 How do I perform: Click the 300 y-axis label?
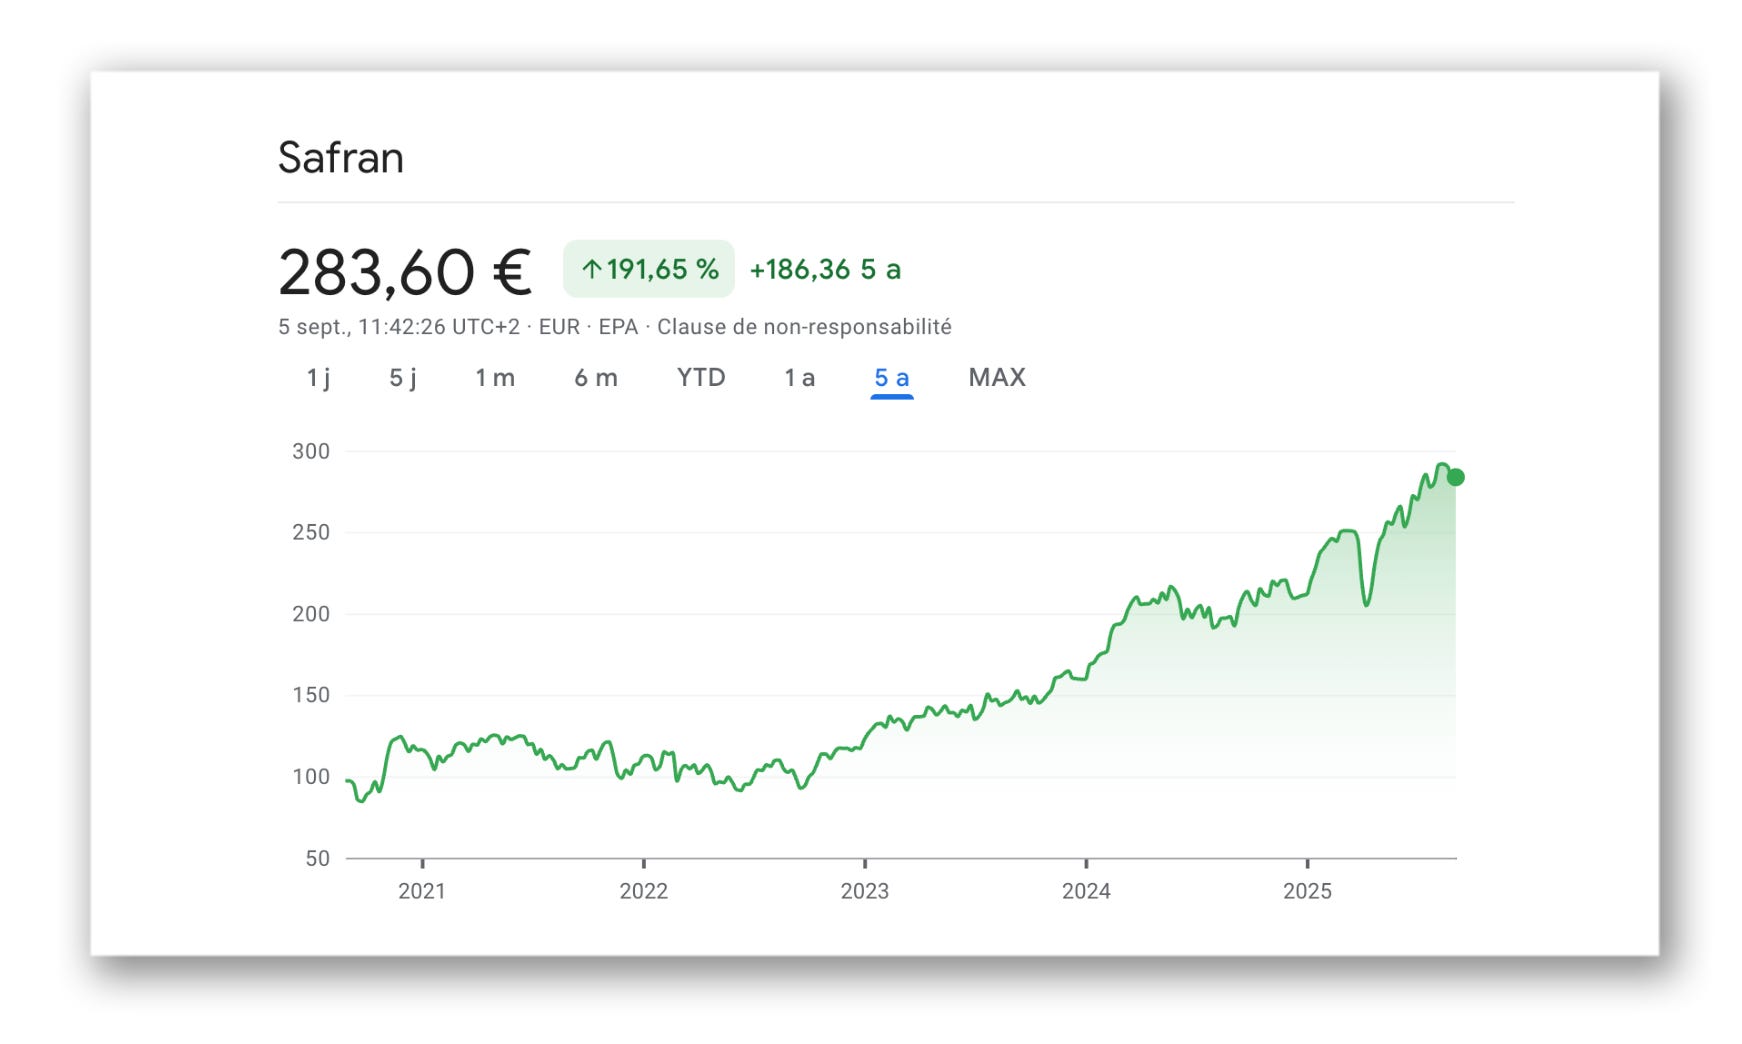(311, 451)
